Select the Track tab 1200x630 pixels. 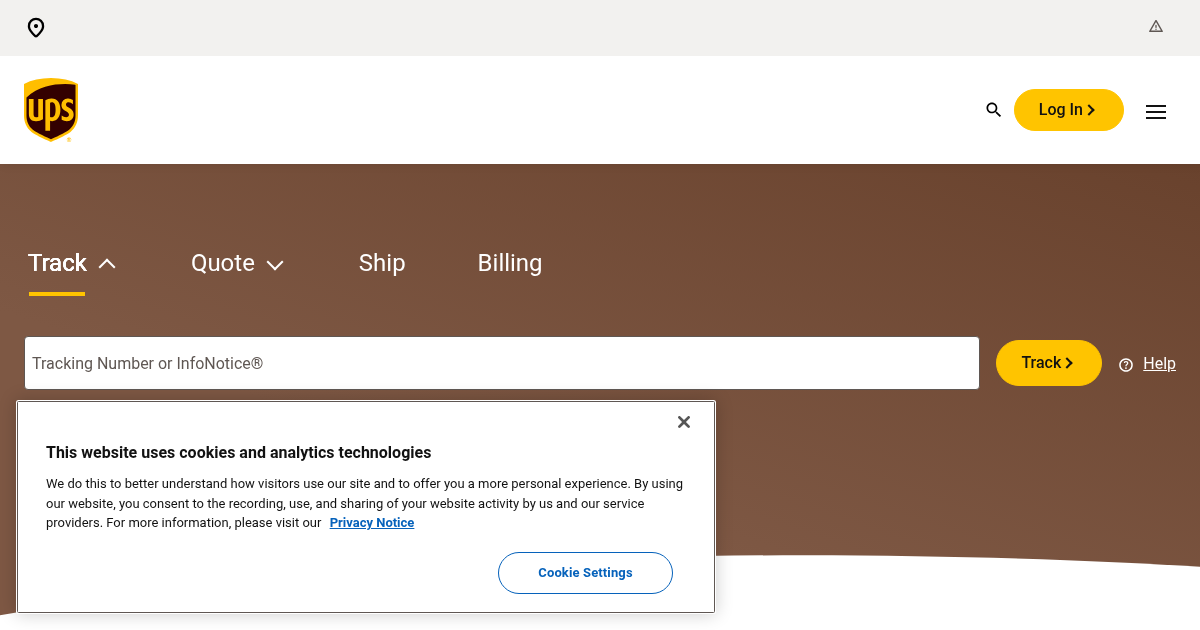pyautogui.click(x=57, y=263)
